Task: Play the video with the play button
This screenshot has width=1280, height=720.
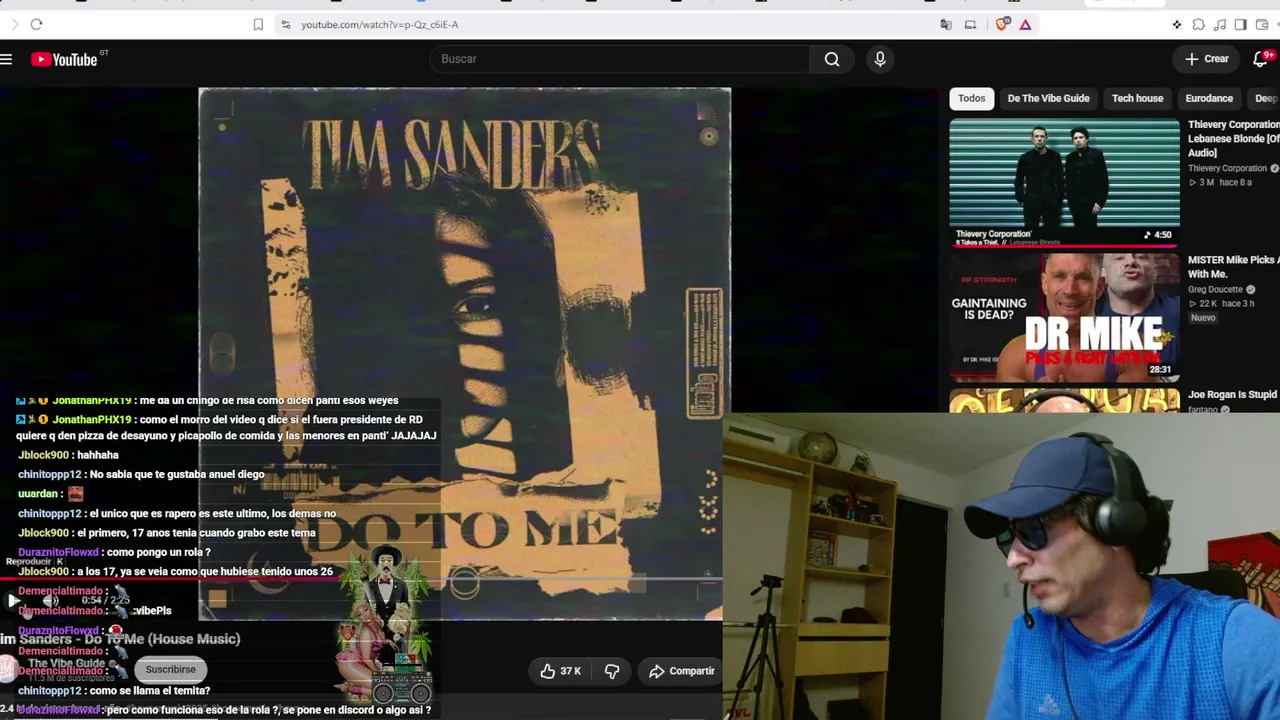Action: [13, 600]
